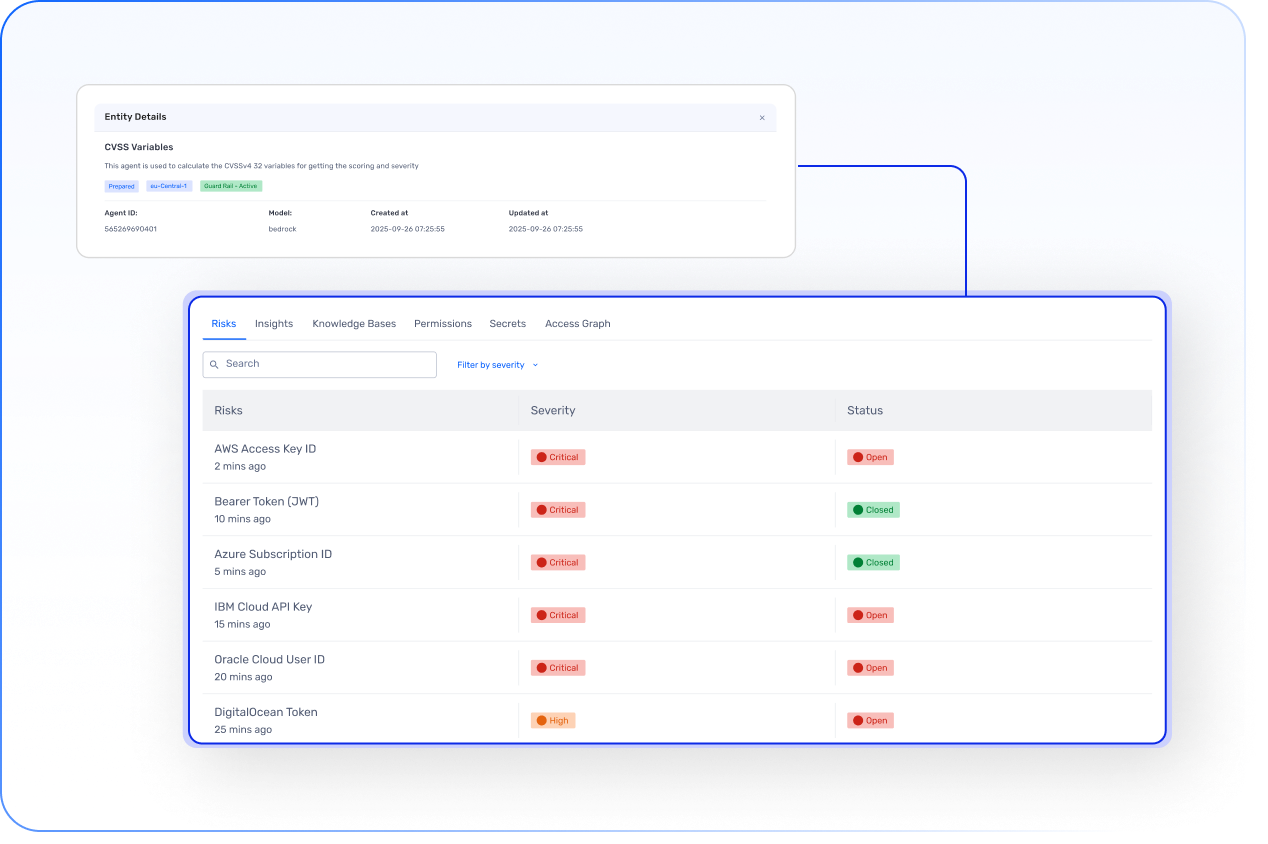Open the Knowledge Bases tab
Viewport: 1268px width, 844px height.
tap(354, 324)
